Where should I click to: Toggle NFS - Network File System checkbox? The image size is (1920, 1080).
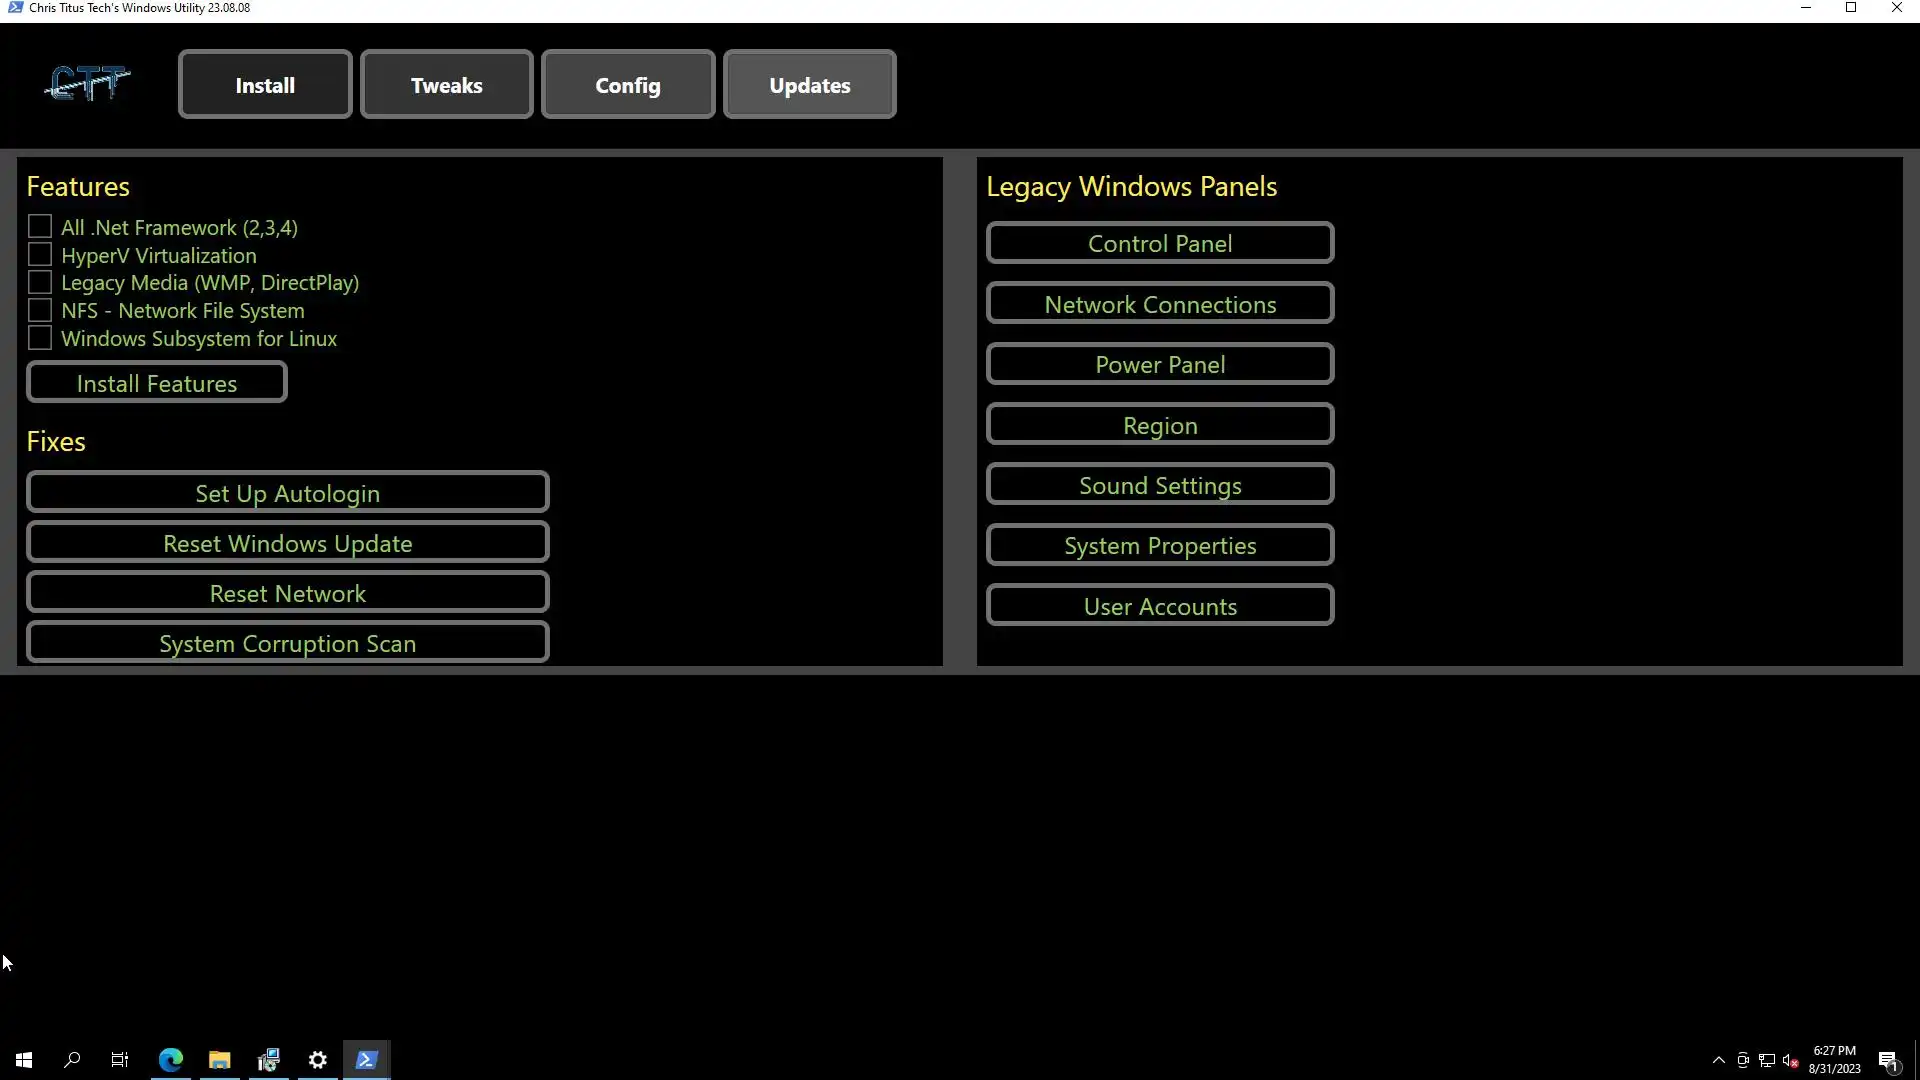40,310
